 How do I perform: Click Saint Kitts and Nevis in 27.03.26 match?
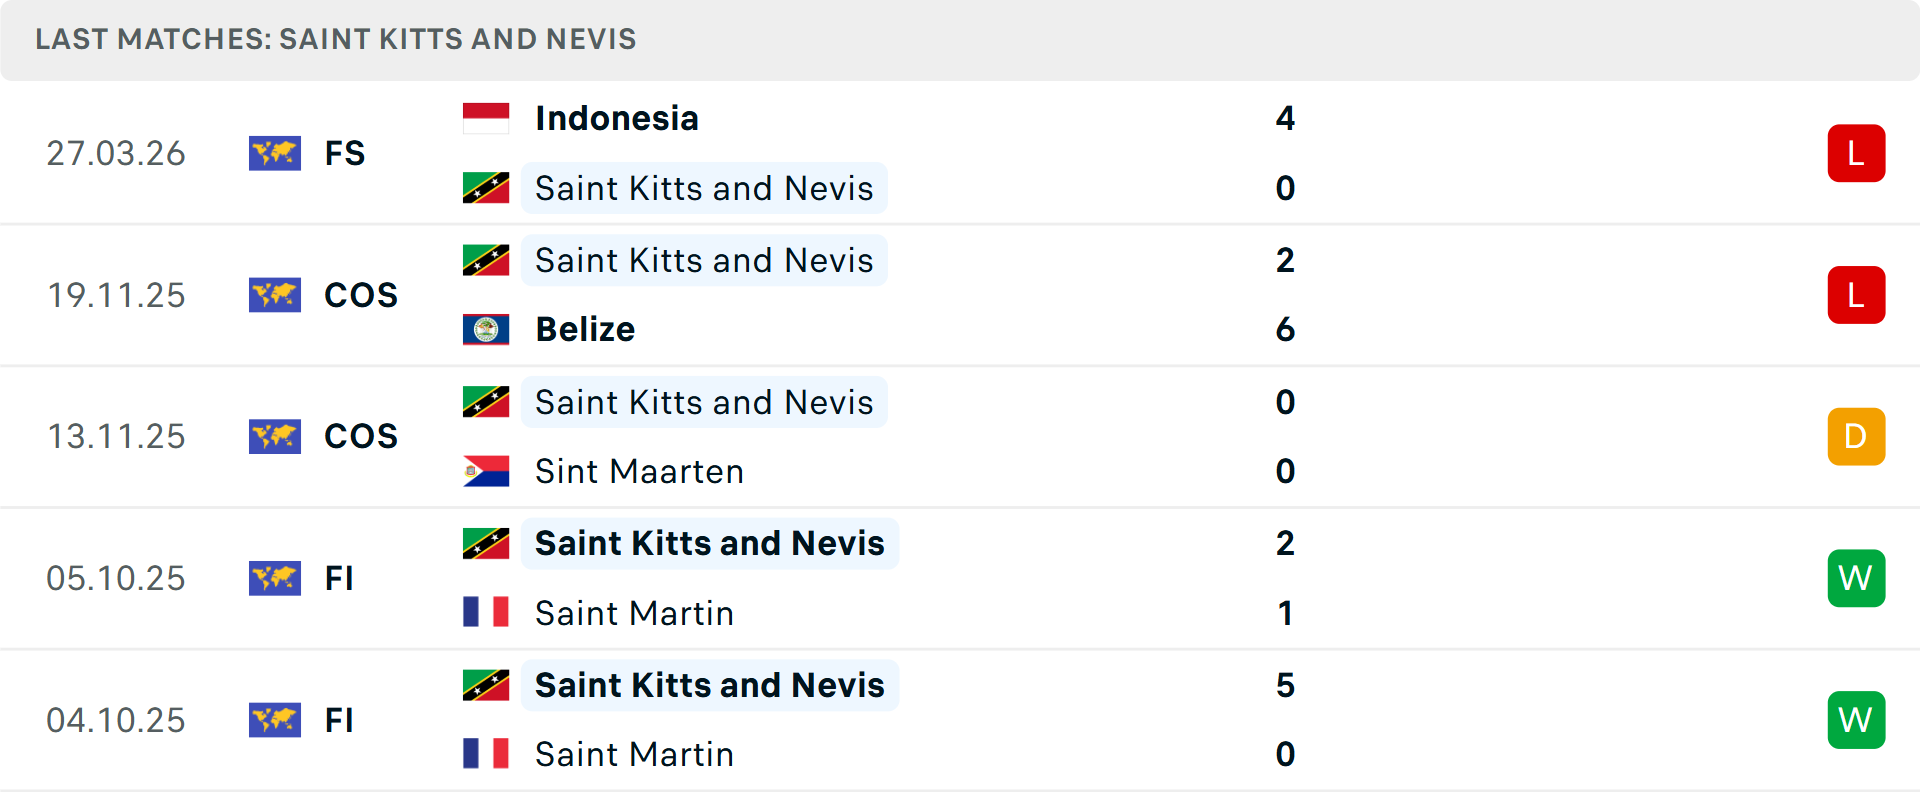click(704, 188)
